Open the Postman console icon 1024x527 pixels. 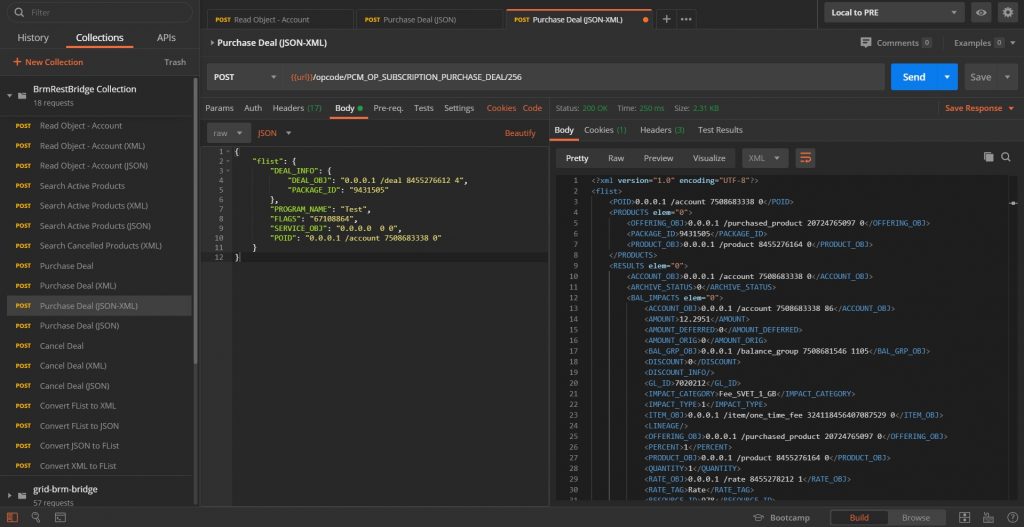pyautogui.click(x=60, y=517)
